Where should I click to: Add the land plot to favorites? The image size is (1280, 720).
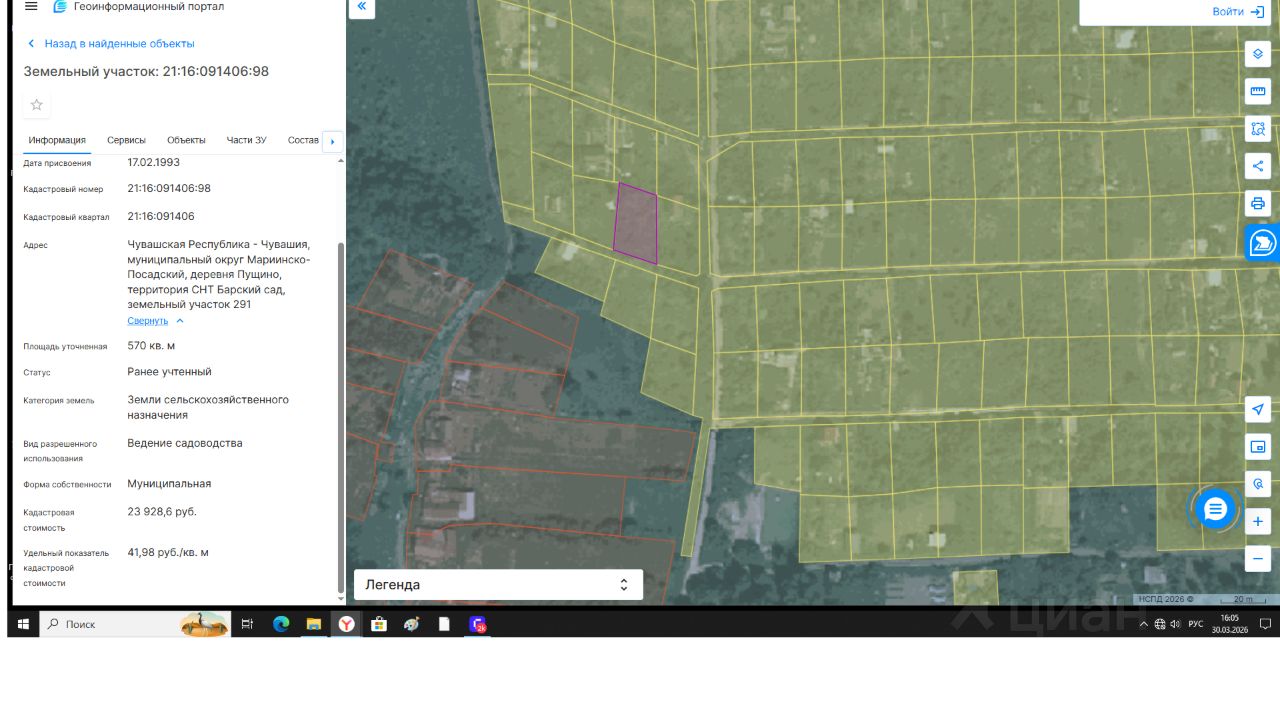[37, 105]
